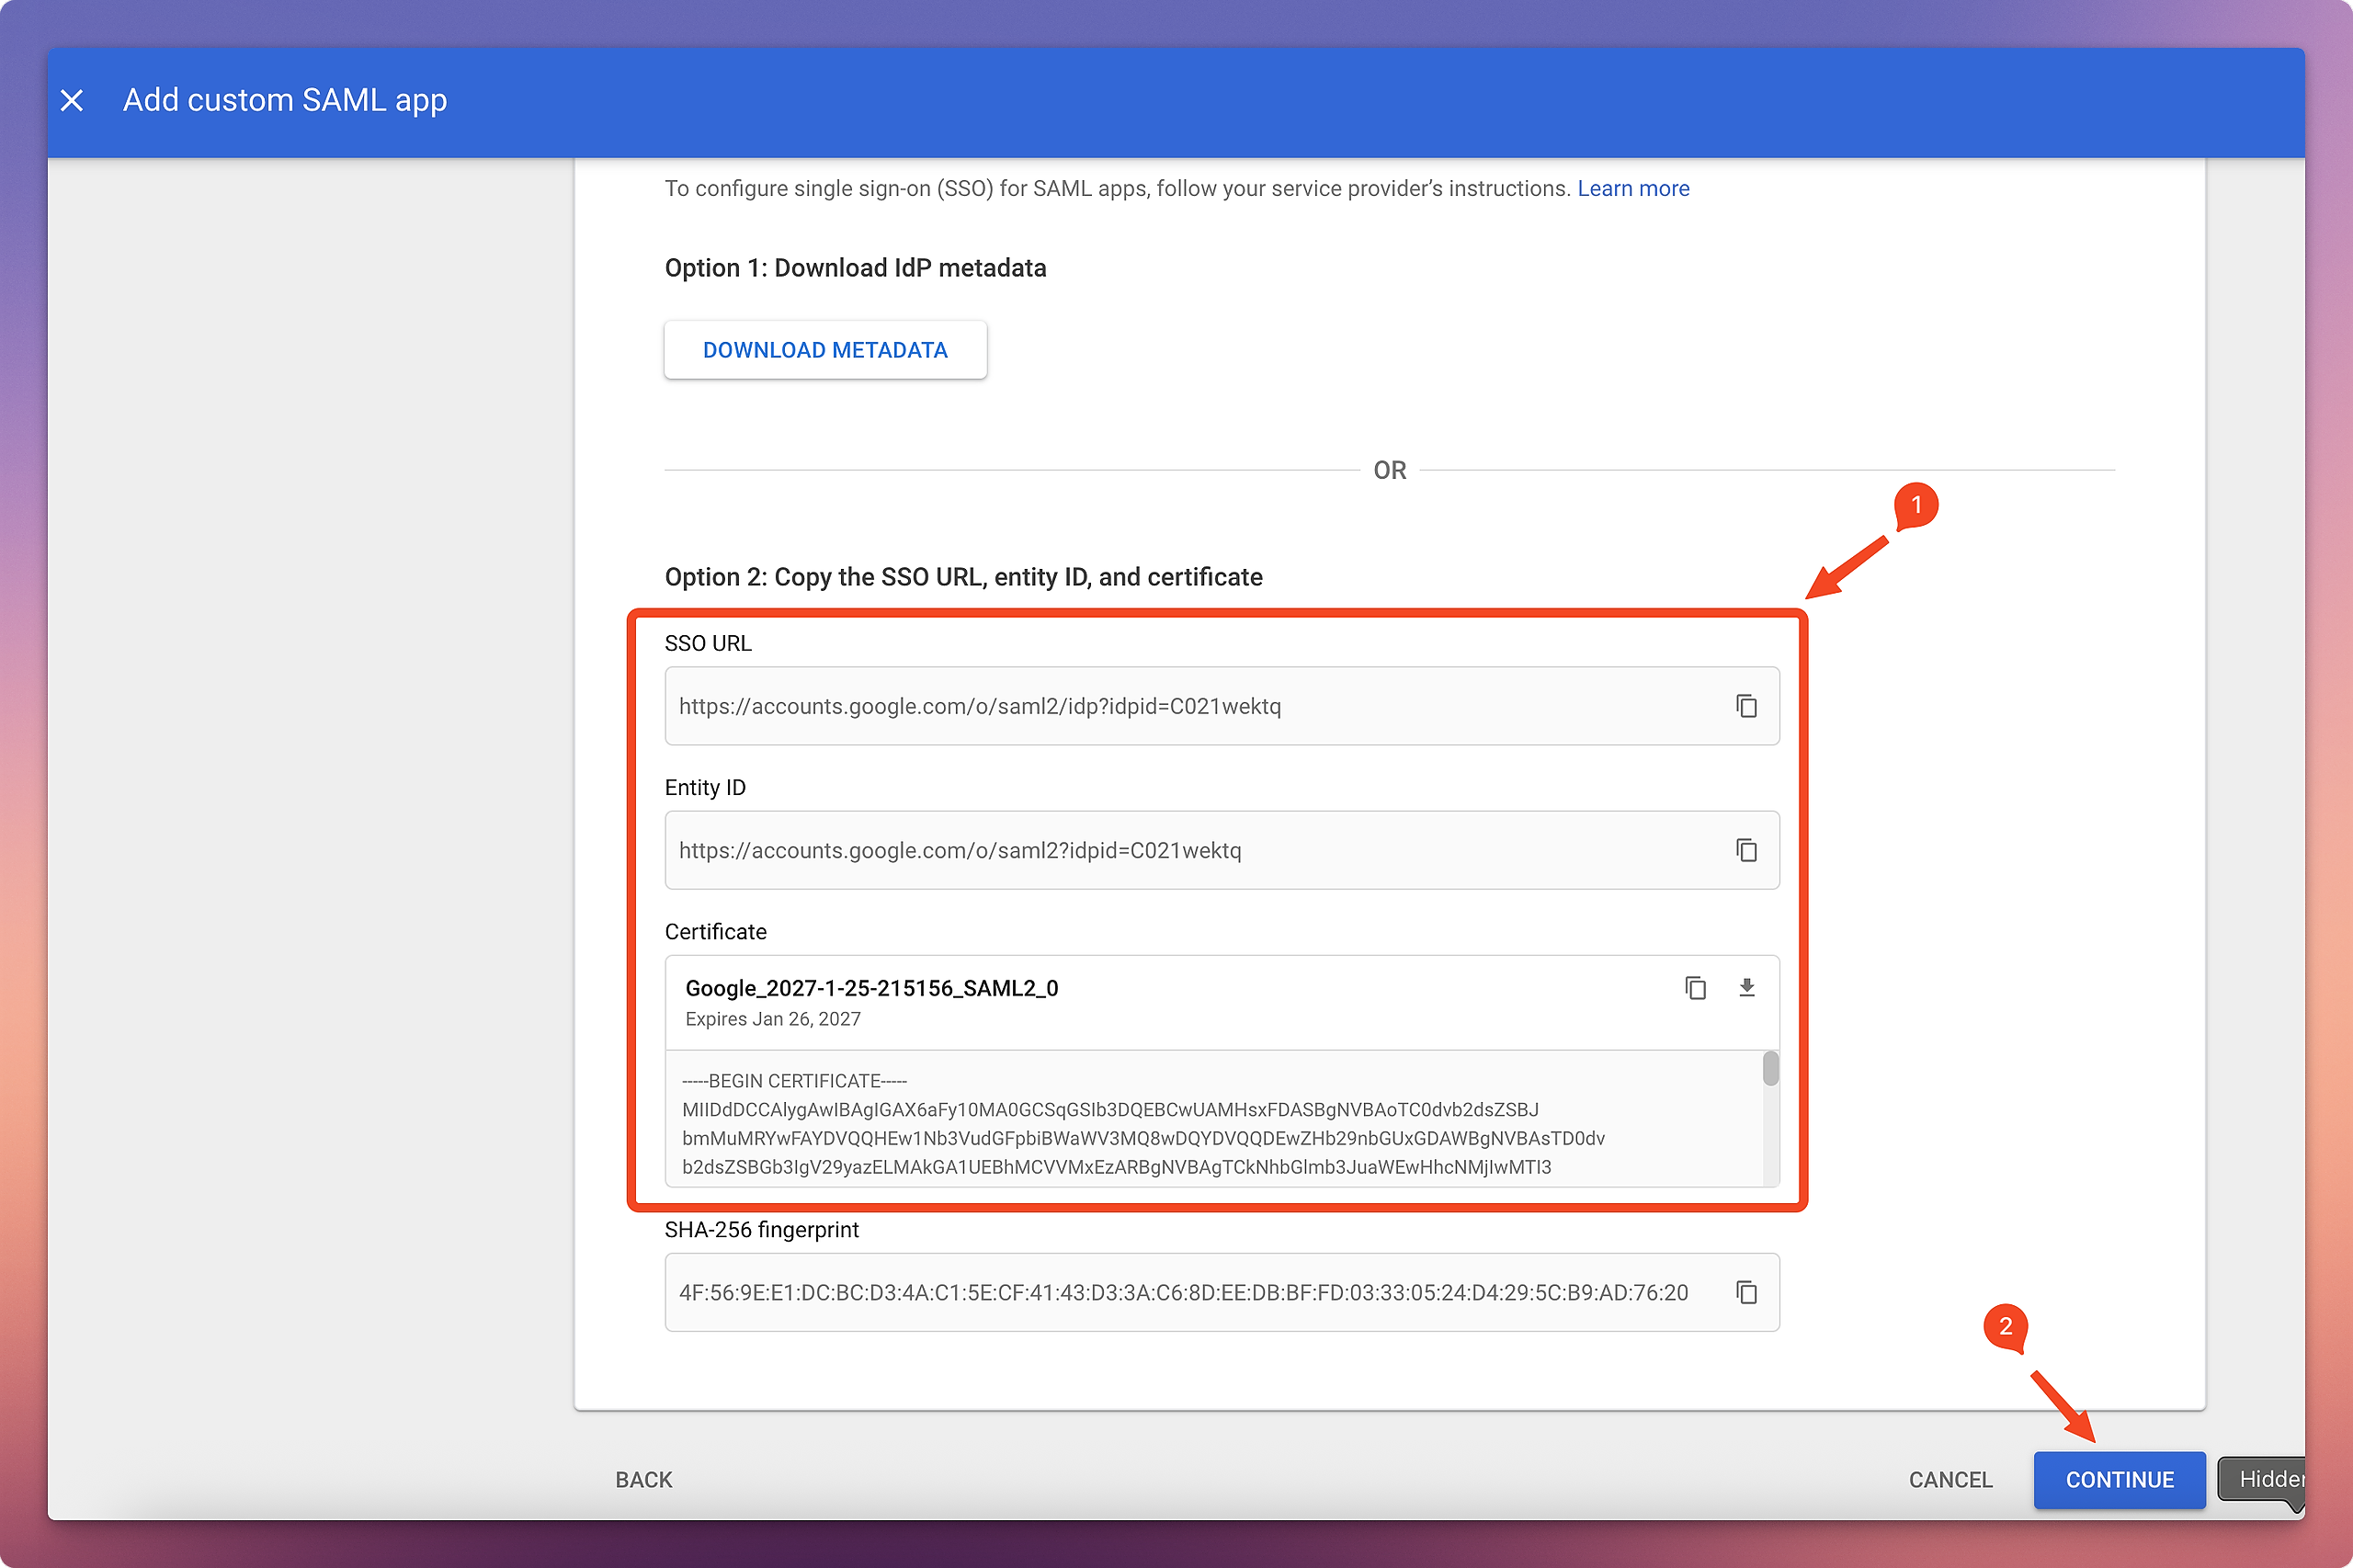The width and height of the screenshot is (2353, 1568).
Task: Click the Cancel button
Action: tap(1949, 1479)
